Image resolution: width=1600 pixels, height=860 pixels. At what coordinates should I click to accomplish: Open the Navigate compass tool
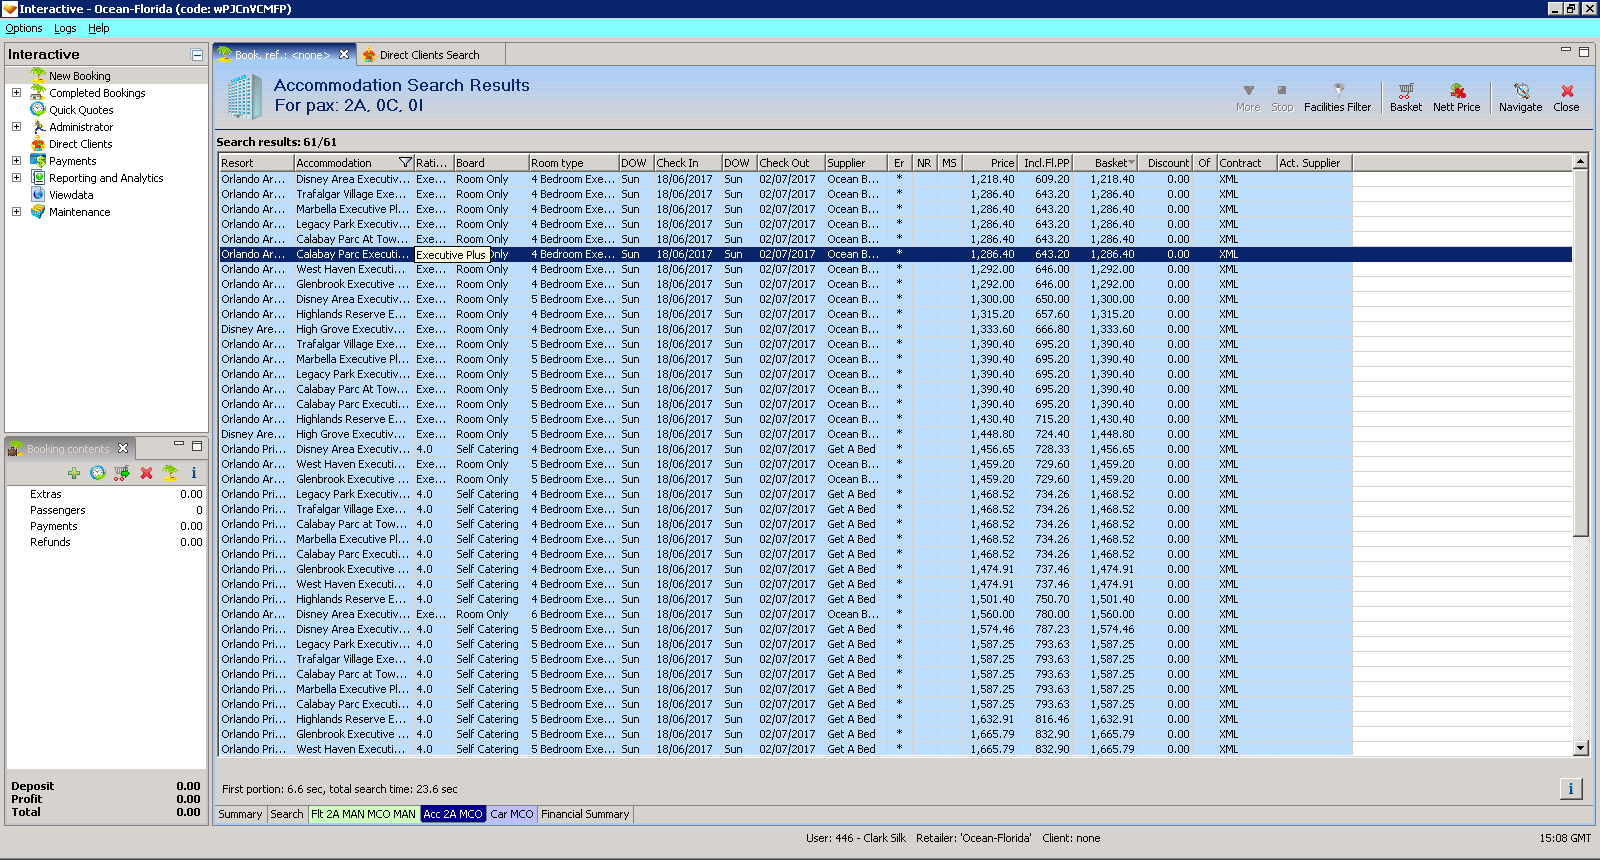(x=1520, y=97)
